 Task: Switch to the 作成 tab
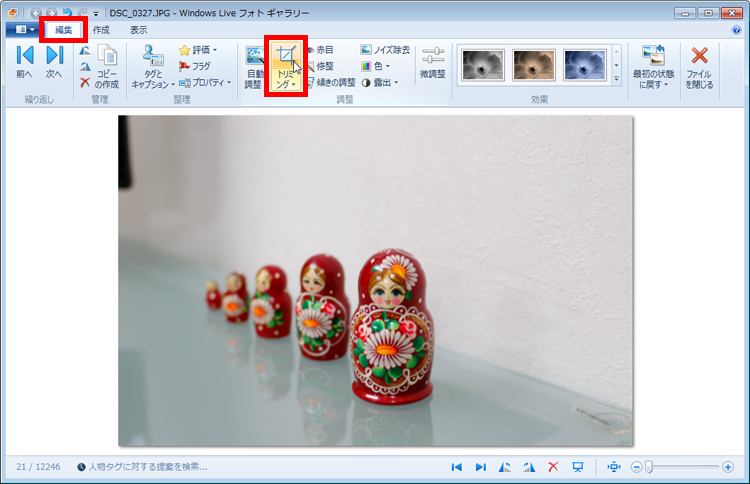[101, 30]
